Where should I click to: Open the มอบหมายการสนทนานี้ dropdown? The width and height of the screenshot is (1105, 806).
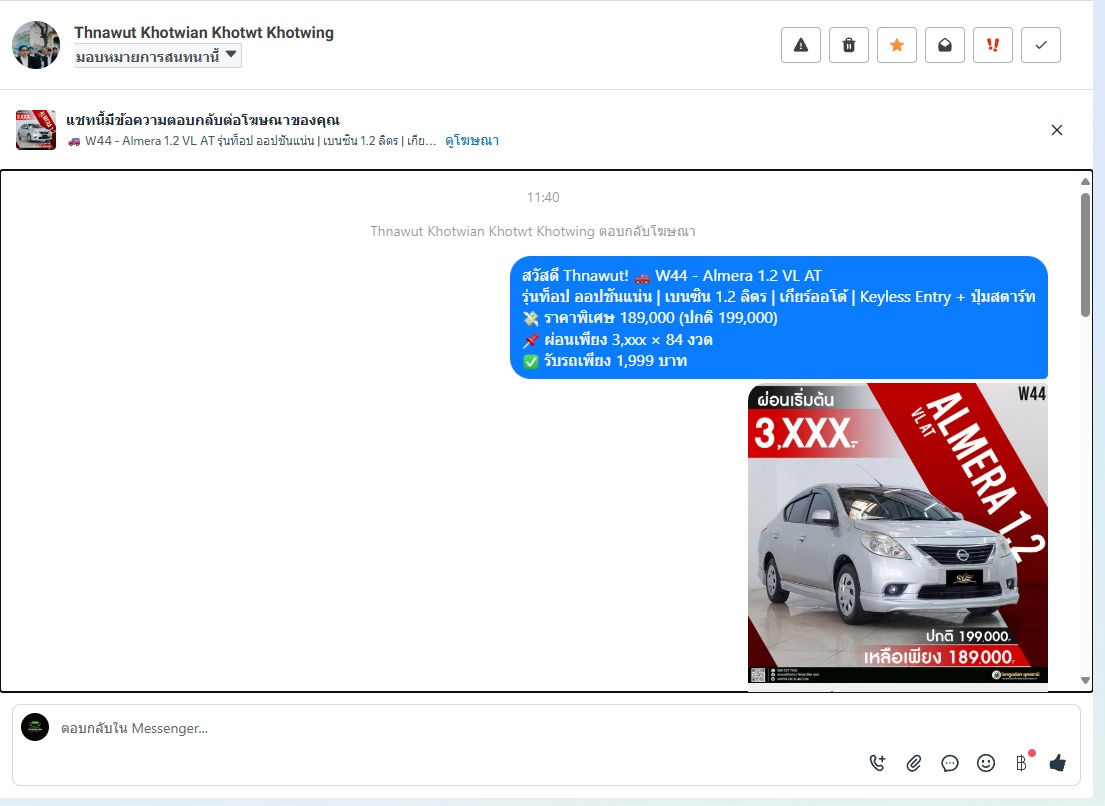(x=157, y=56)
